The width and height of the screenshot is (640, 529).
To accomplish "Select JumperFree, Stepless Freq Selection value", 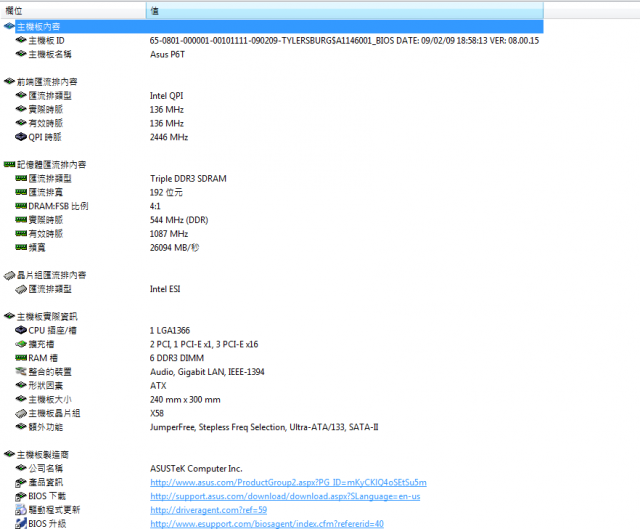I will point(264,427).
